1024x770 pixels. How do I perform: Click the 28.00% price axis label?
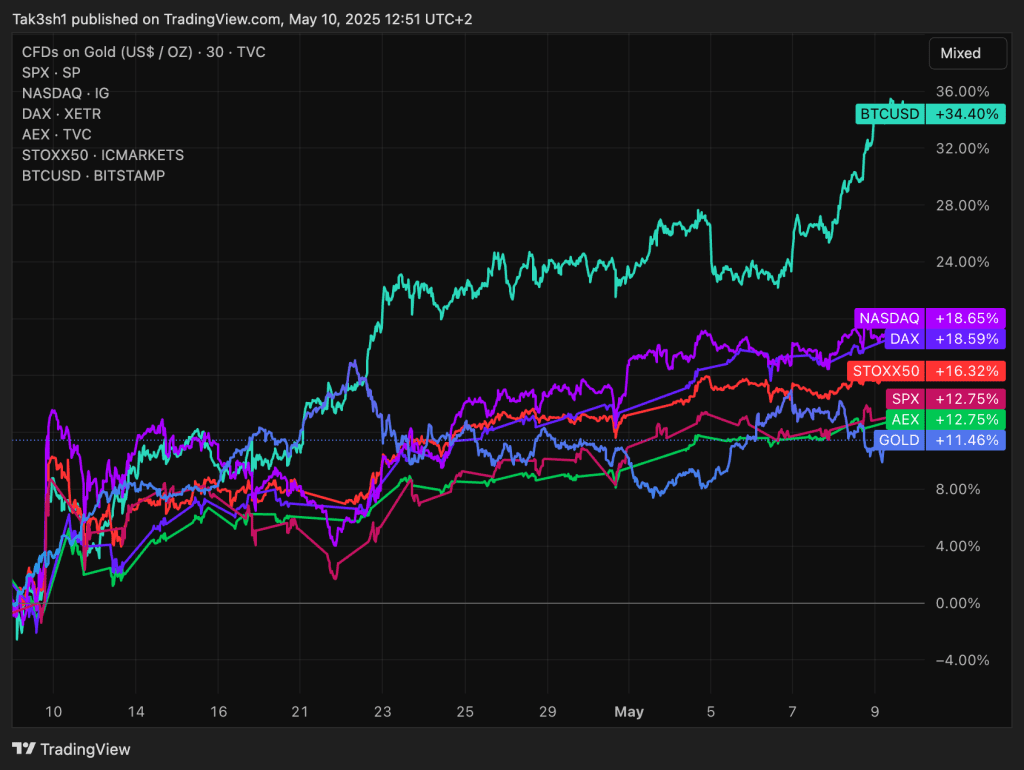pos(962,205)
